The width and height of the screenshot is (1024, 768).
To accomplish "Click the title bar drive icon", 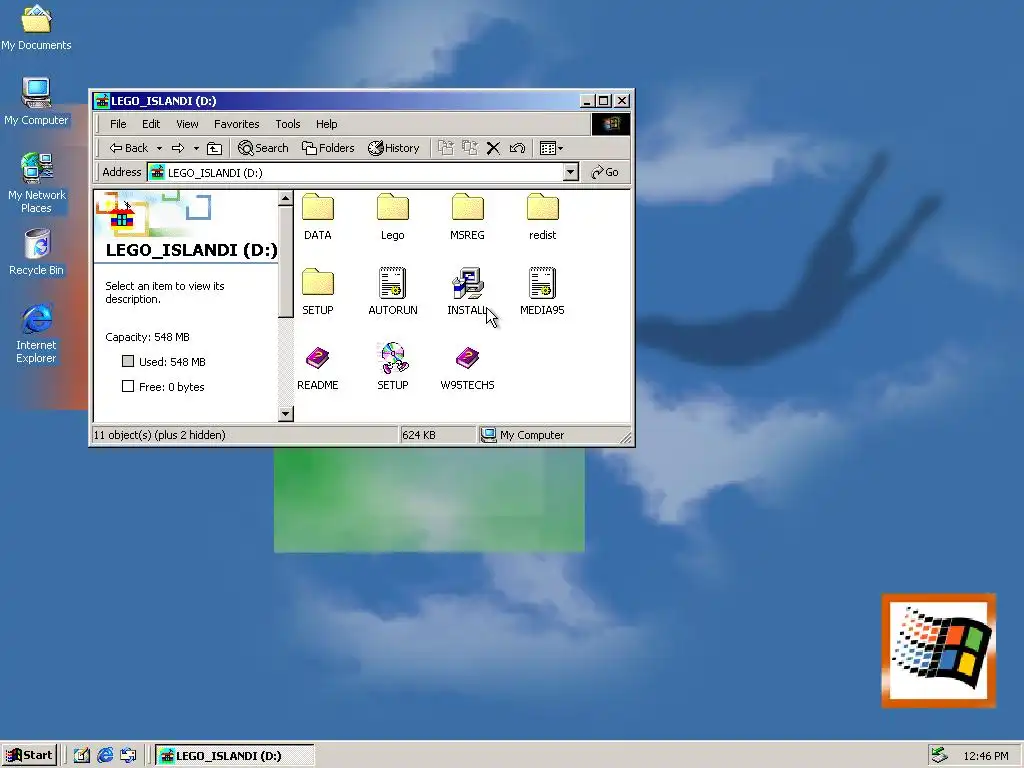I will click(101, 101).
